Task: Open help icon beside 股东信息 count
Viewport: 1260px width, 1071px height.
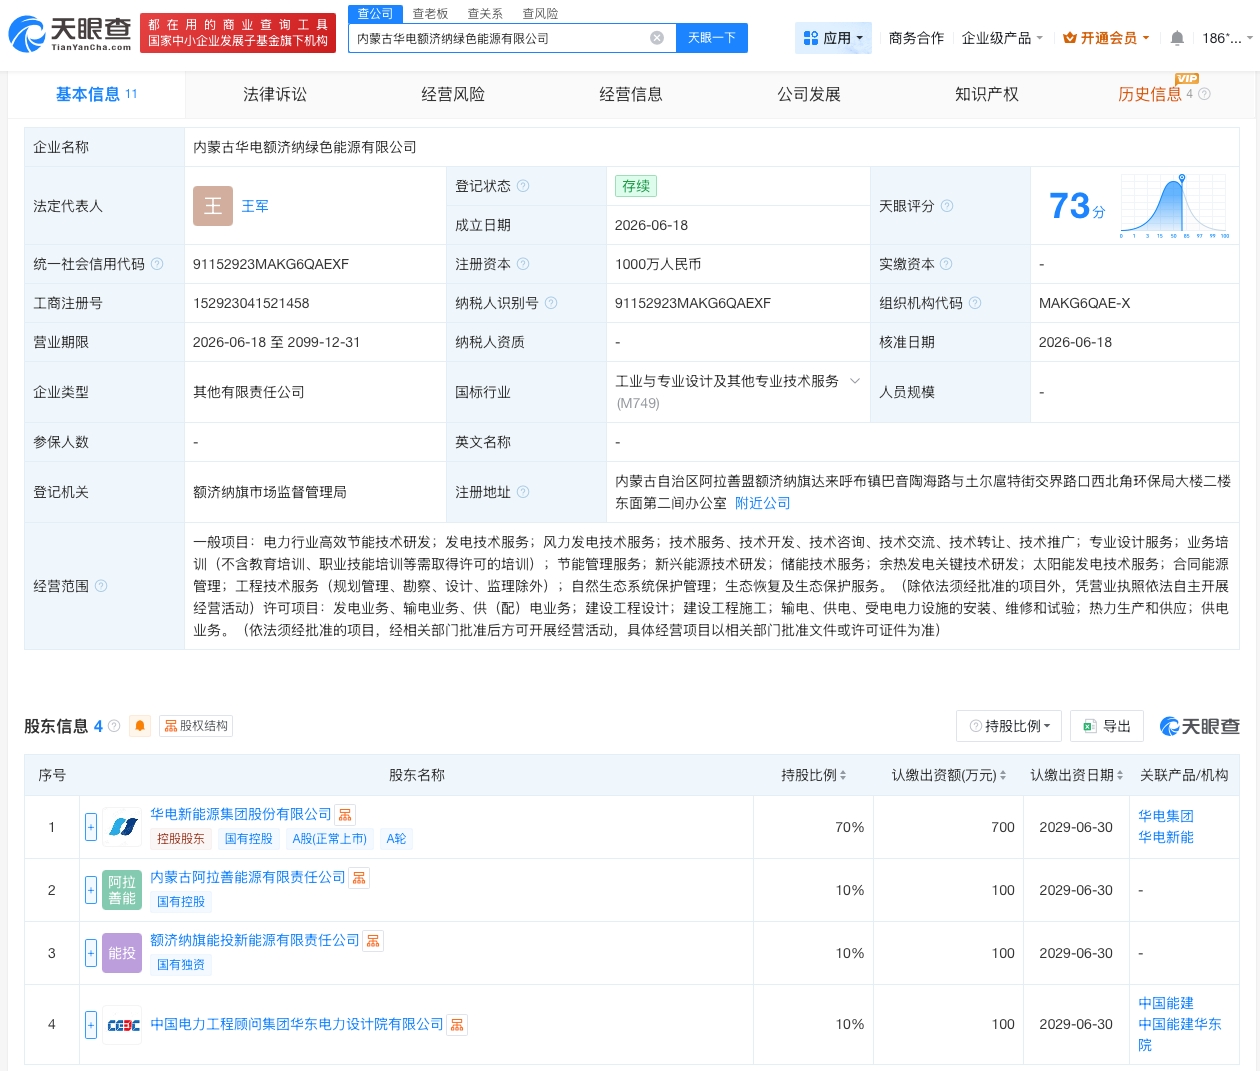Action: 114,726
